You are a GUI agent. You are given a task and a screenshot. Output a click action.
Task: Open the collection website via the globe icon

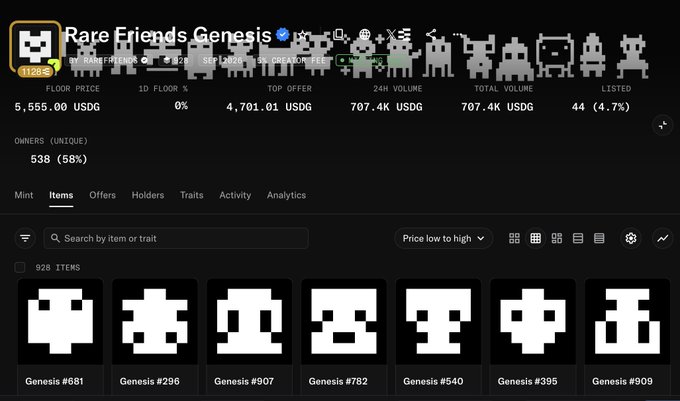point(365,34)
